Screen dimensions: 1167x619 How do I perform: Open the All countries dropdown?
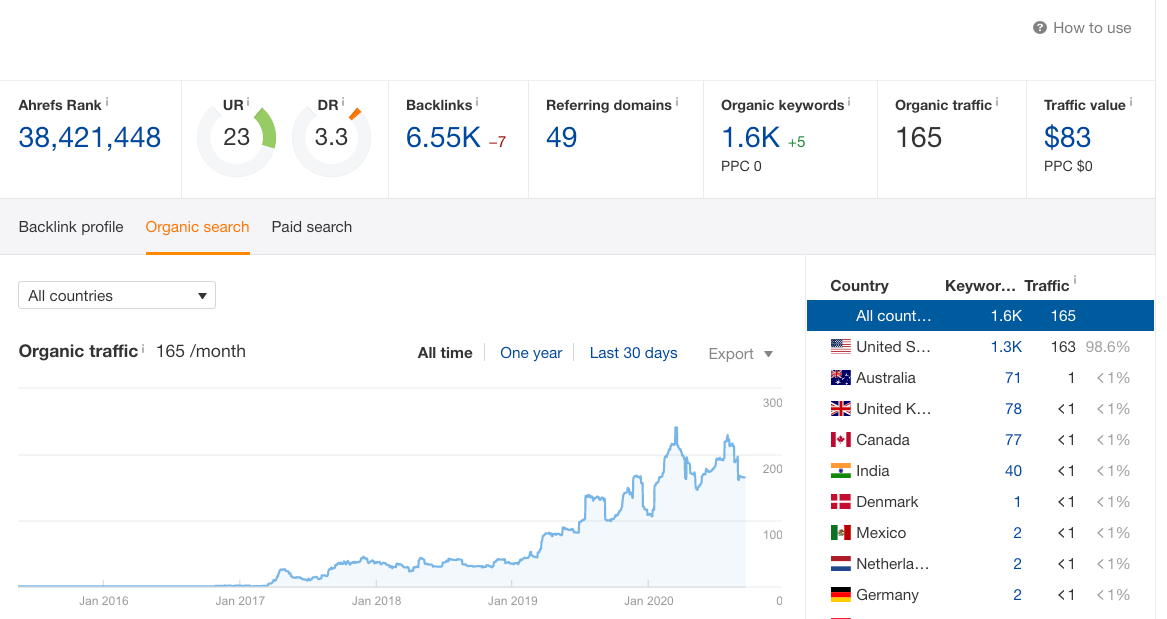click(117, 295)
